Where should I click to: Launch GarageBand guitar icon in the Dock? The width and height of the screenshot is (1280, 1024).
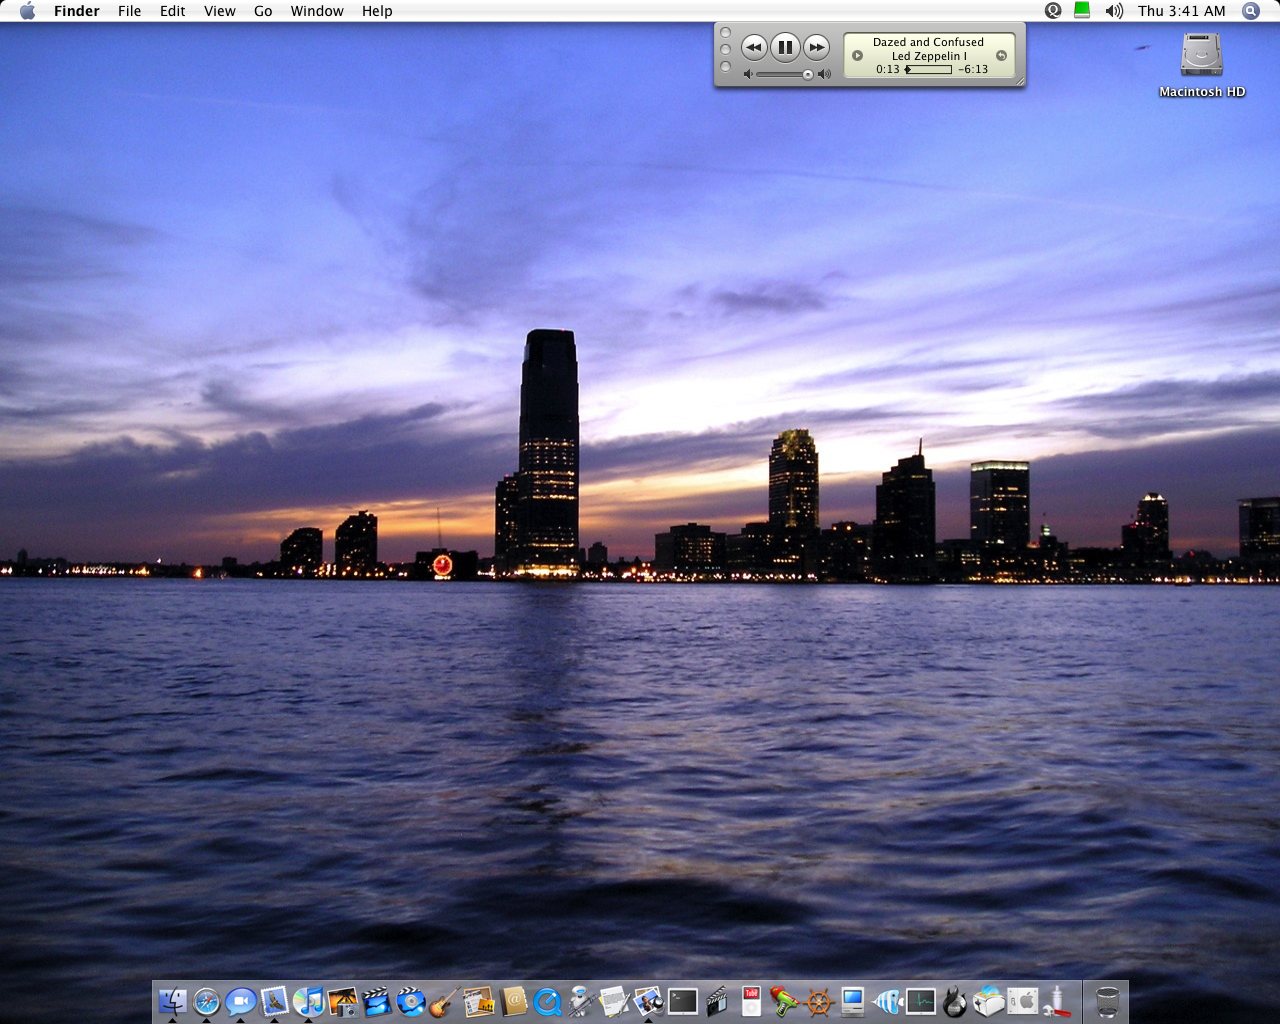pos(444,1001)
